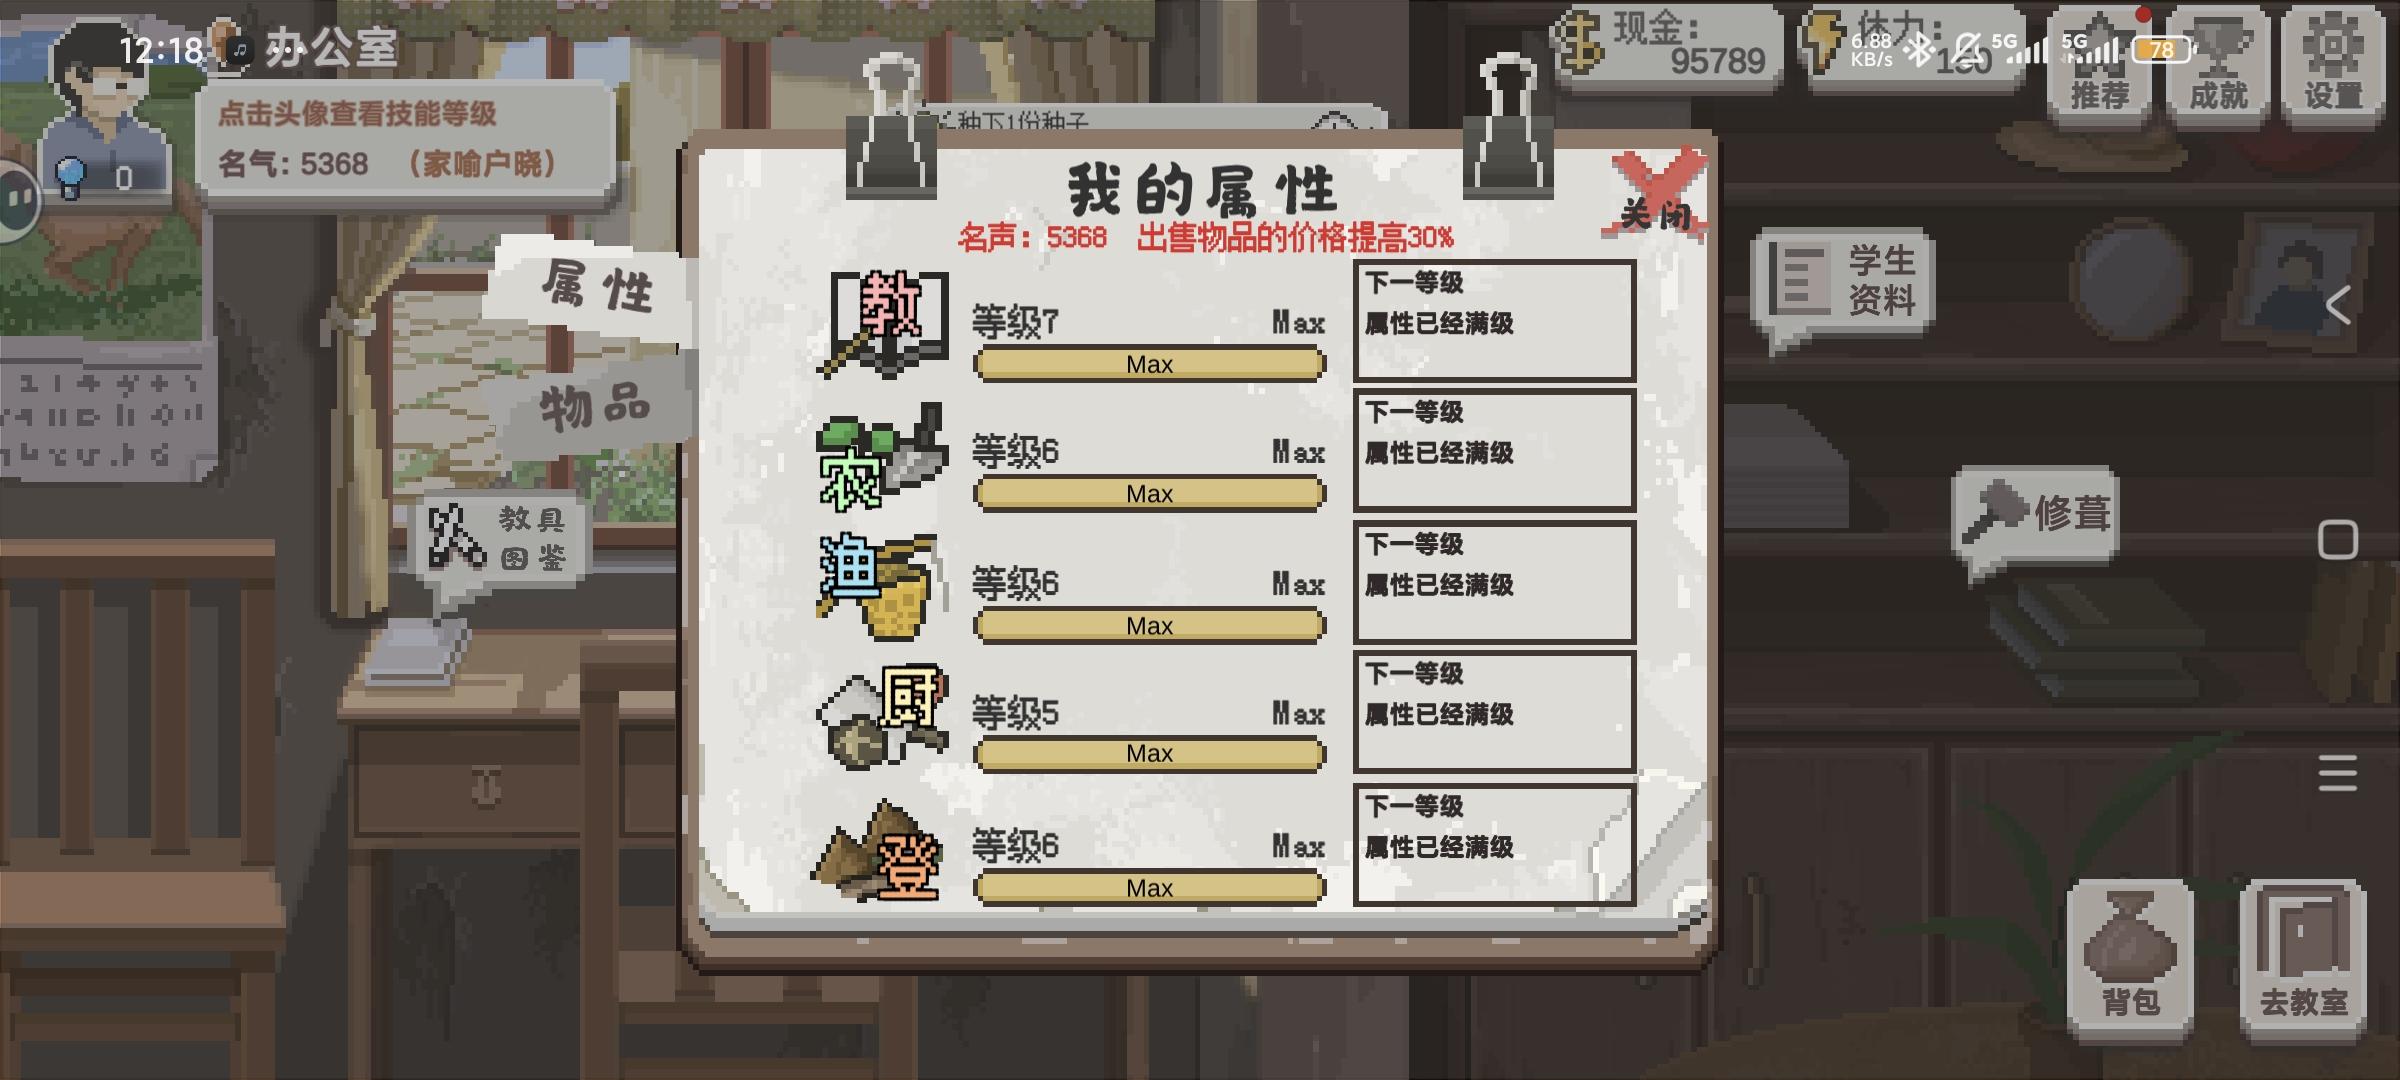Click the 修葺 repair hammer bubble
The image size is (2400, 1080).
2036,516
